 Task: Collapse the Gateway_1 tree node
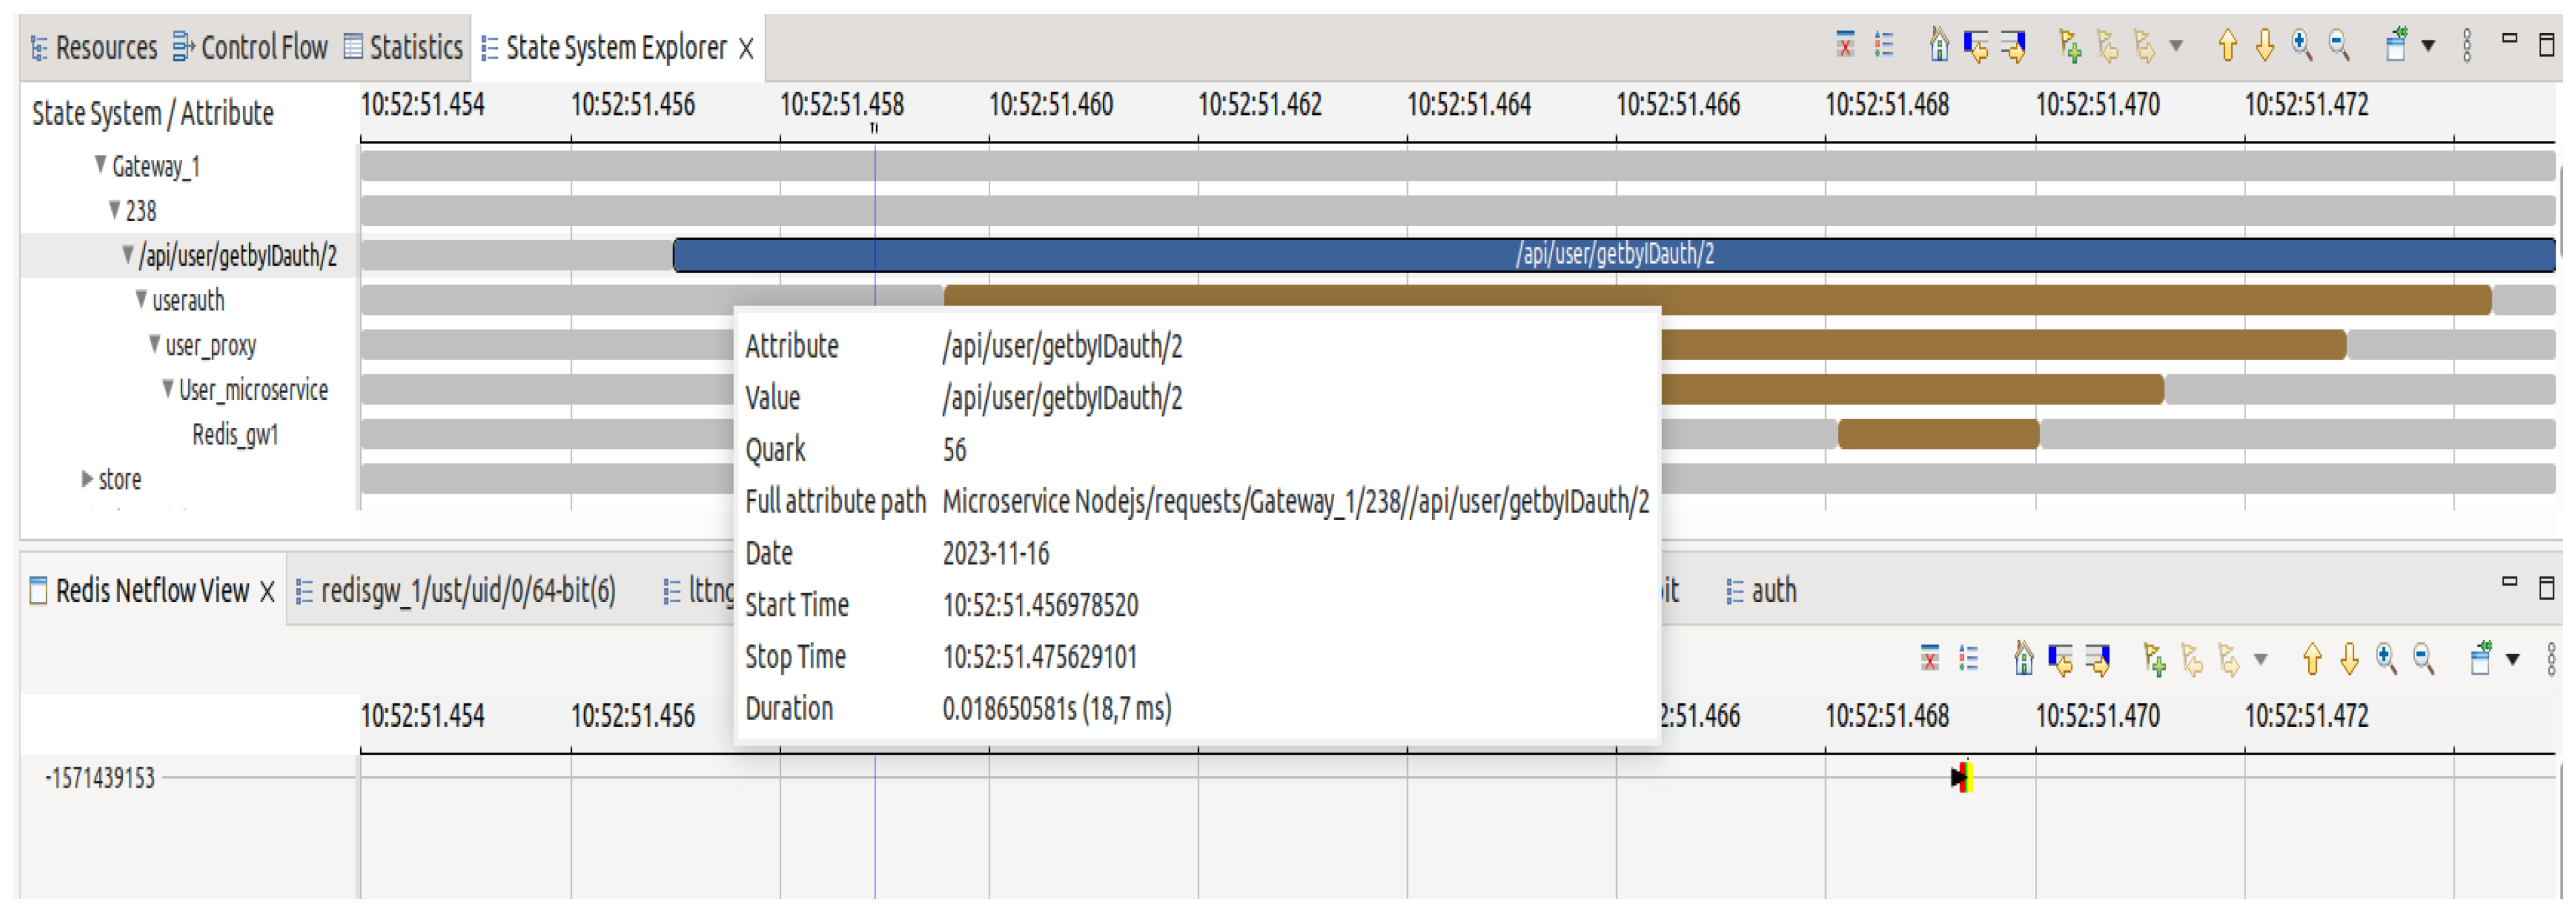click(x=100, y=164)
